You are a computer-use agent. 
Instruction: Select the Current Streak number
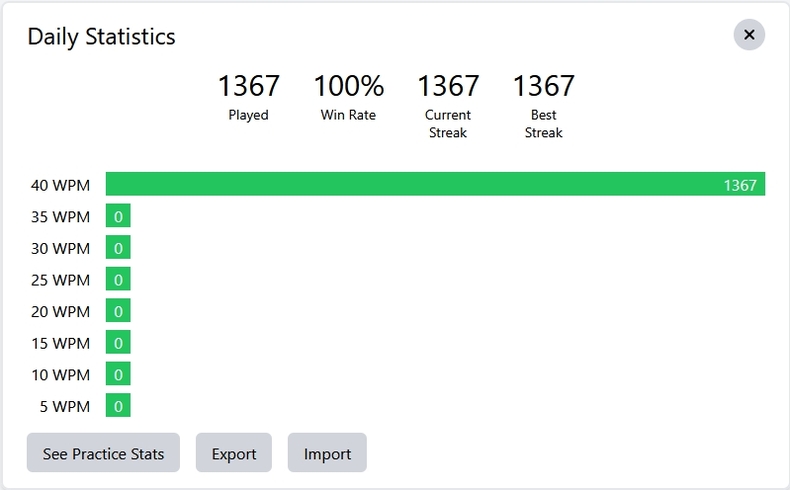tap(448, 86)
